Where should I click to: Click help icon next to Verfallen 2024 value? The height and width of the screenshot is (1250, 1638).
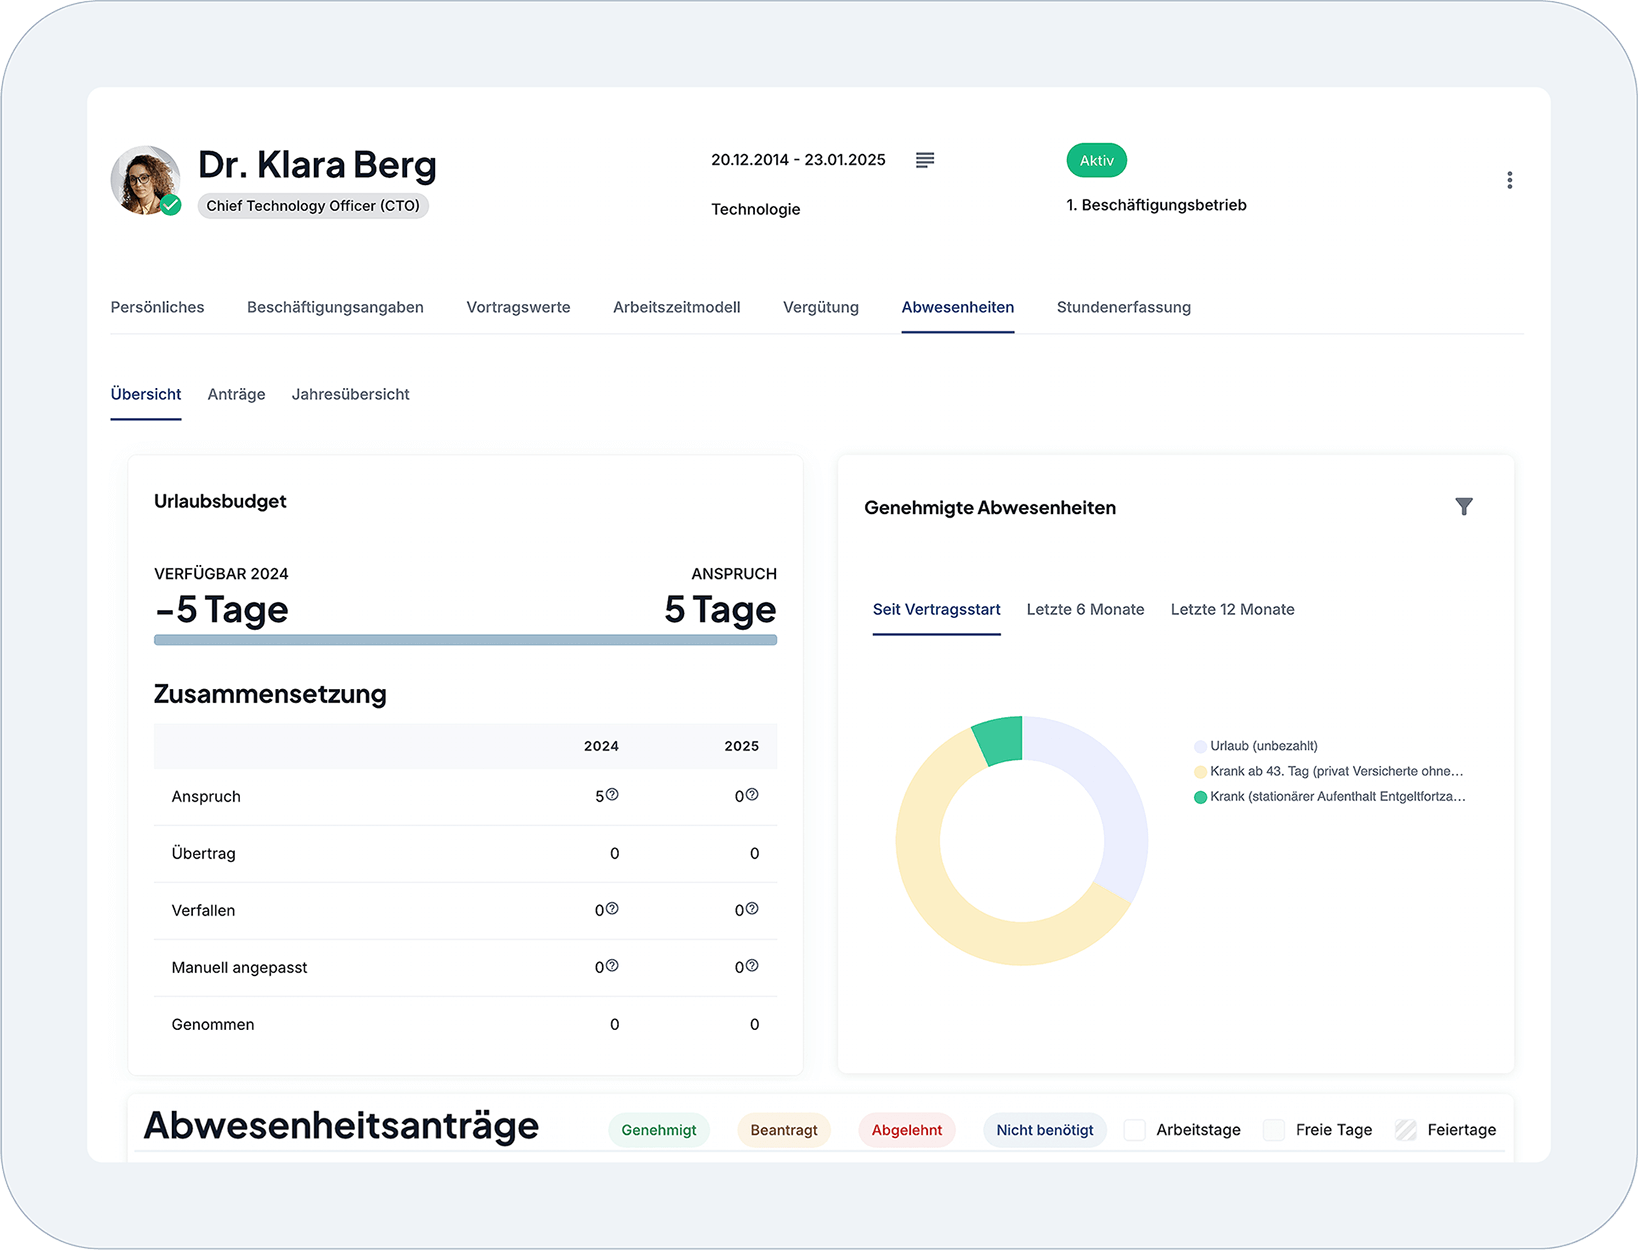[612, 909]
